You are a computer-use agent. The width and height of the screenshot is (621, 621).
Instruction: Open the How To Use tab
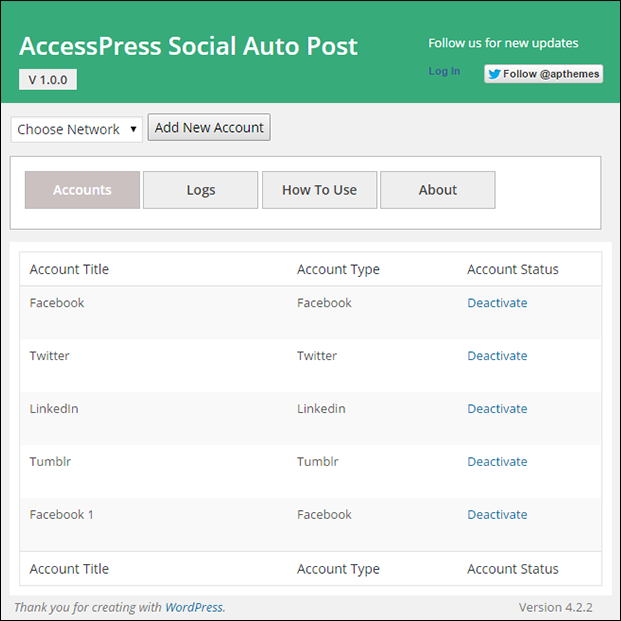pos(320,190)
